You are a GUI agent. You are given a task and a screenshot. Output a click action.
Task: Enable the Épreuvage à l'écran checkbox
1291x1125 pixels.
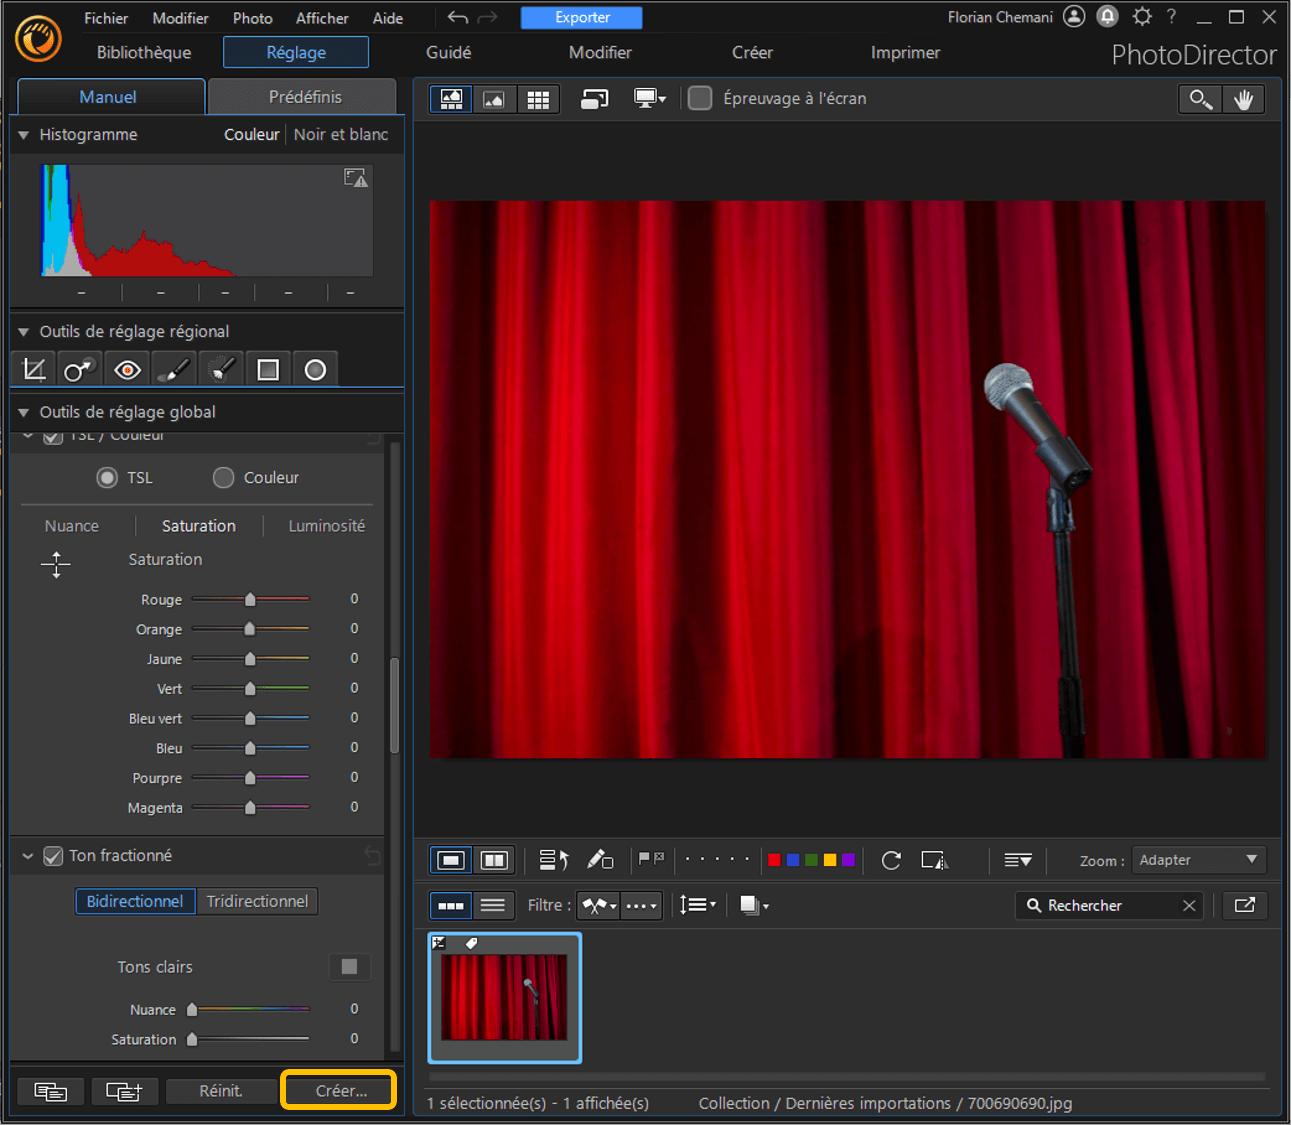pyautogui.click(x=700, y=98)
